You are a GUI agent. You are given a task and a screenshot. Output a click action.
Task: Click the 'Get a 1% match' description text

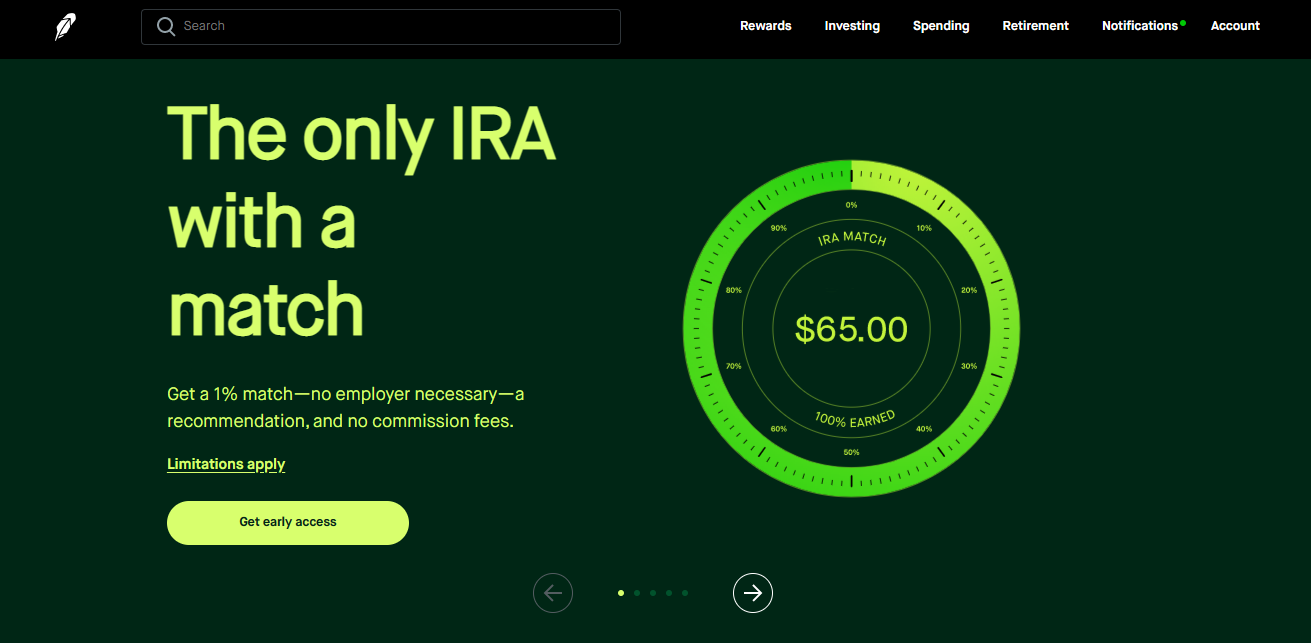pos(345,407)
